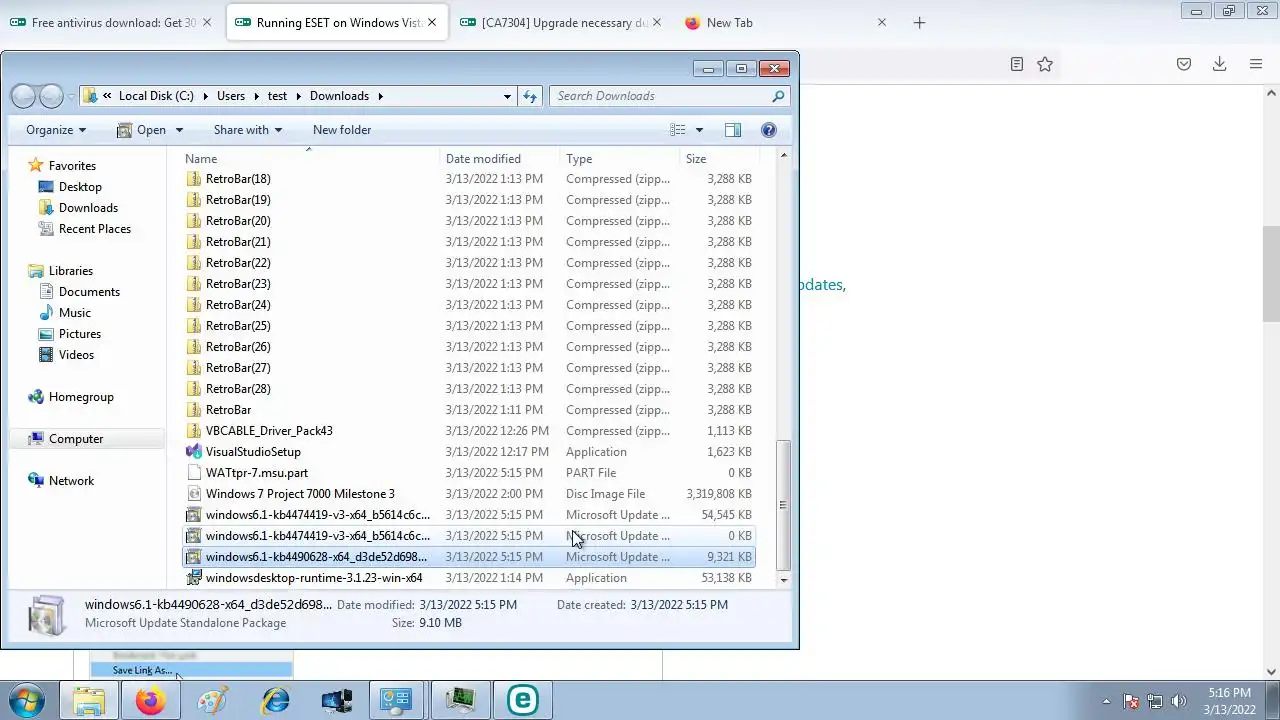
Task: Click the Search Downloads input field
Action: pyautogui.click(x=660, y=96)
